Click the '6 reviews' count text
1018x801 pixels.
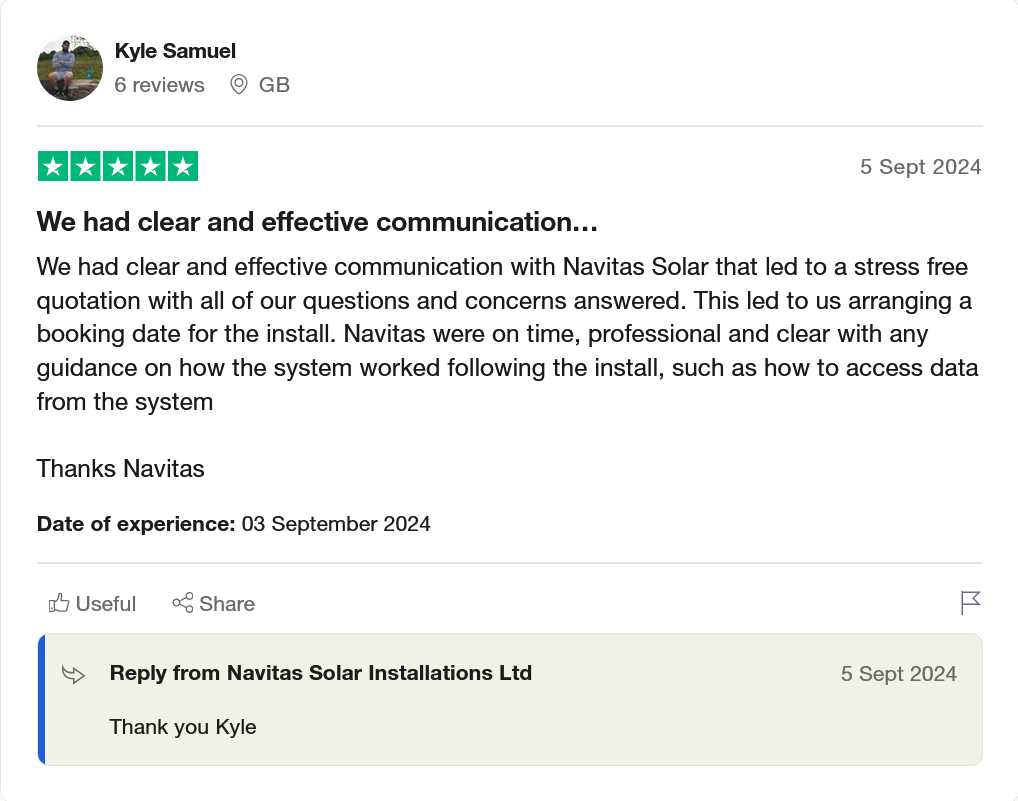tap(159, 85)
